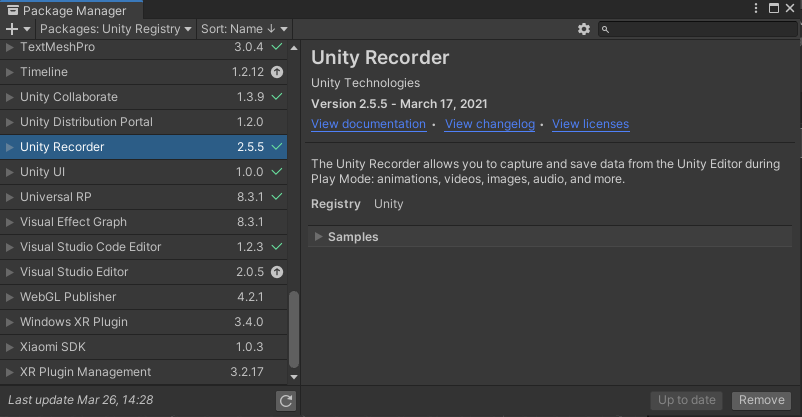Click the scroll-up arrow of package list
The image size is (802, 417).
294,48
